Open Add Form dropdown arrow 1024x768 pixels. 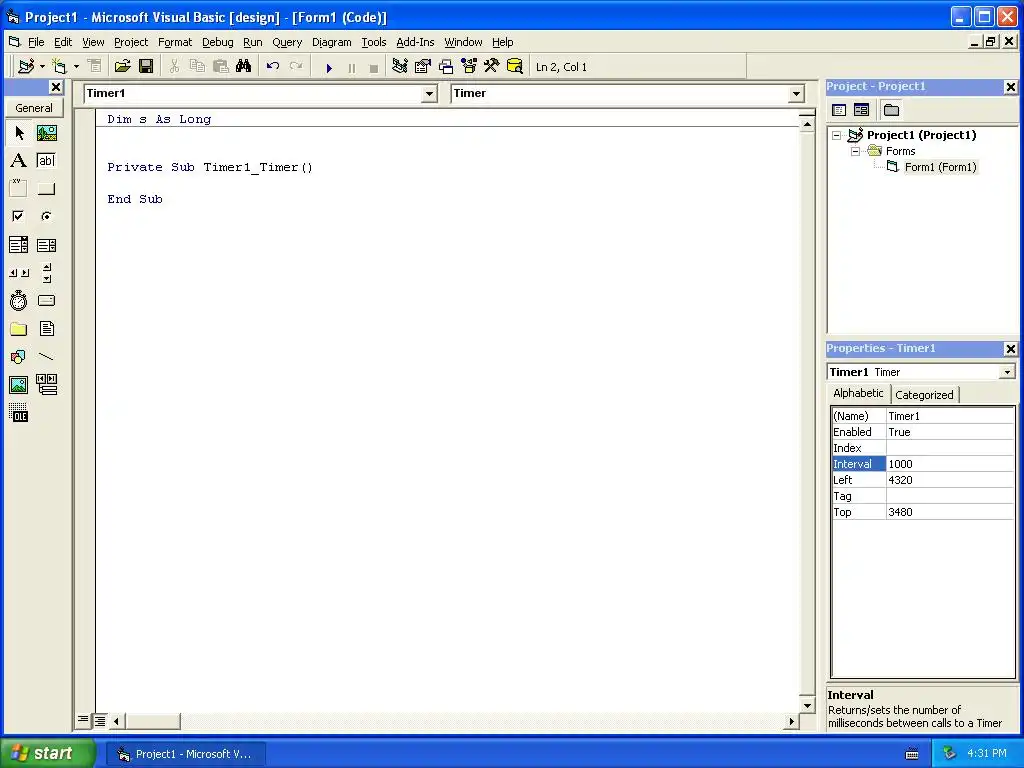pyautogui.click(x=76, y=66)
